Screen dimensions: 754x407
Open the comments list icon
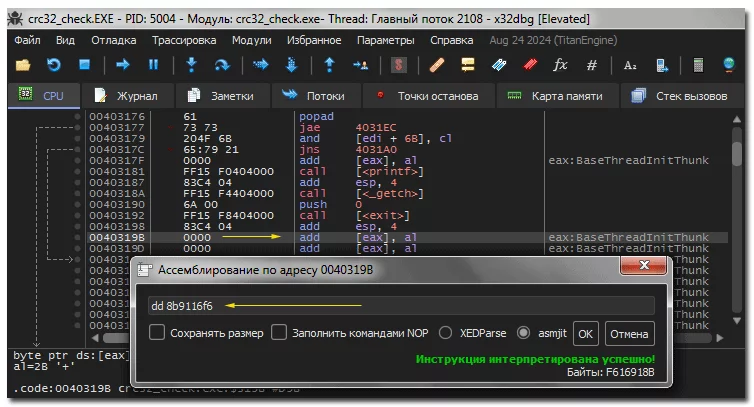pyautogui.click(x=467, y=64)
